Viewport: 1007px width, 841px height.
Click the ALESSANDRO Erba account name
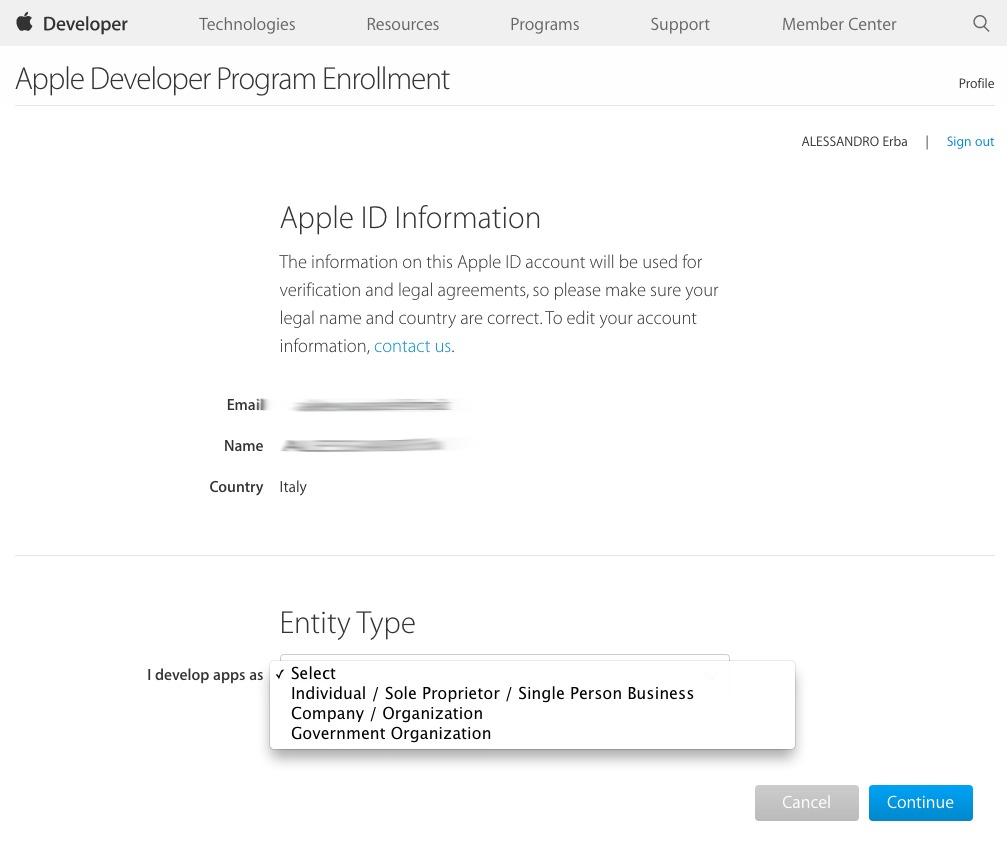point(854,142)
